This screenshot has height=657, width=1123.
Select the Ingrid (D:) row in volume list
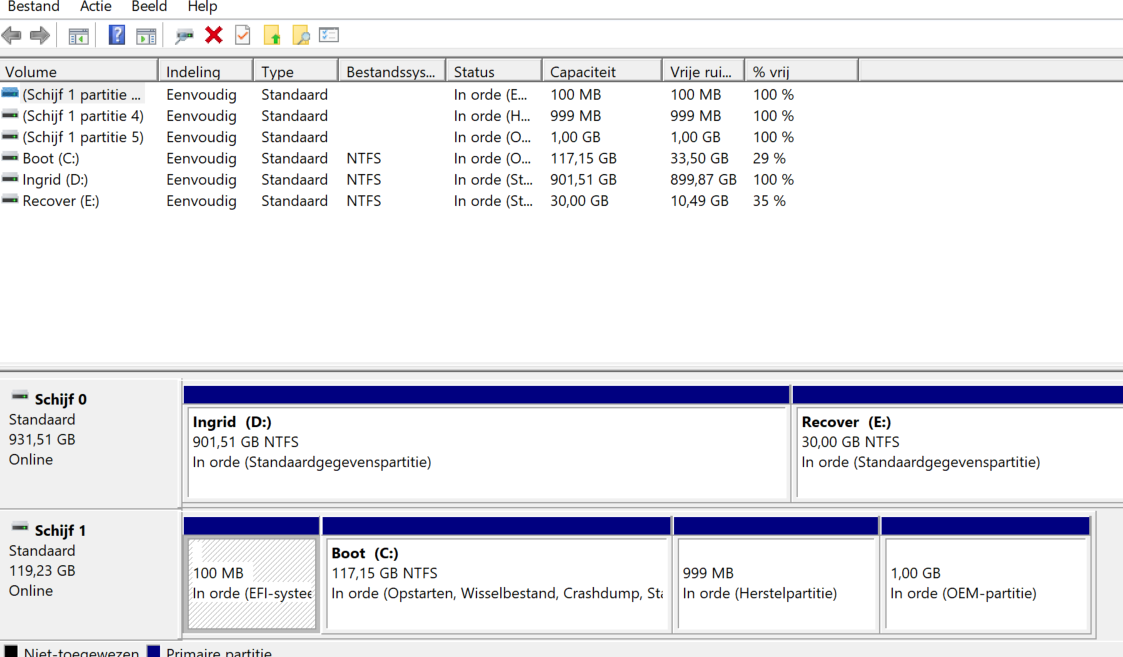55,180
